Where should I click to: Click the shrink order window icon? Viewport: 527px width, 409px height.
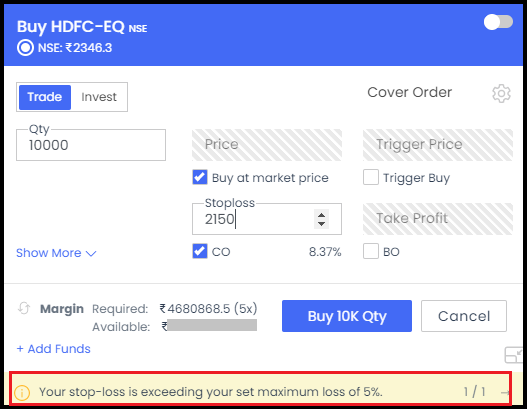pos(514,355)
